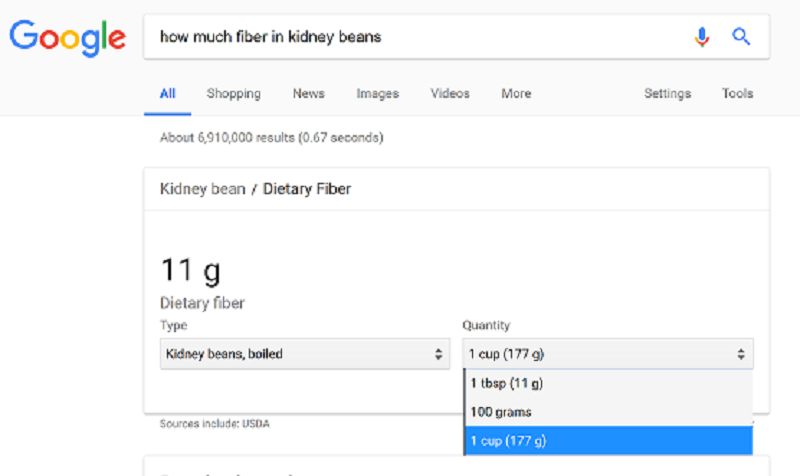
Task: Open the News tab
Action: [309, 93]
